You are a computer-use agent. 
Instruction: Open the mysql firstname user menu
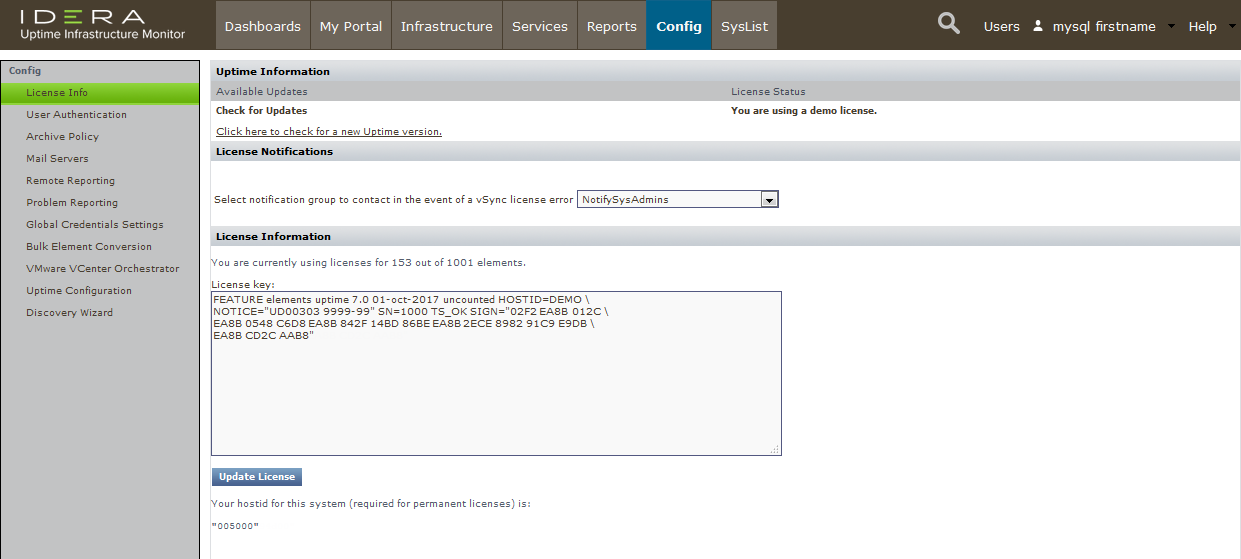(x=1104, y=26)
